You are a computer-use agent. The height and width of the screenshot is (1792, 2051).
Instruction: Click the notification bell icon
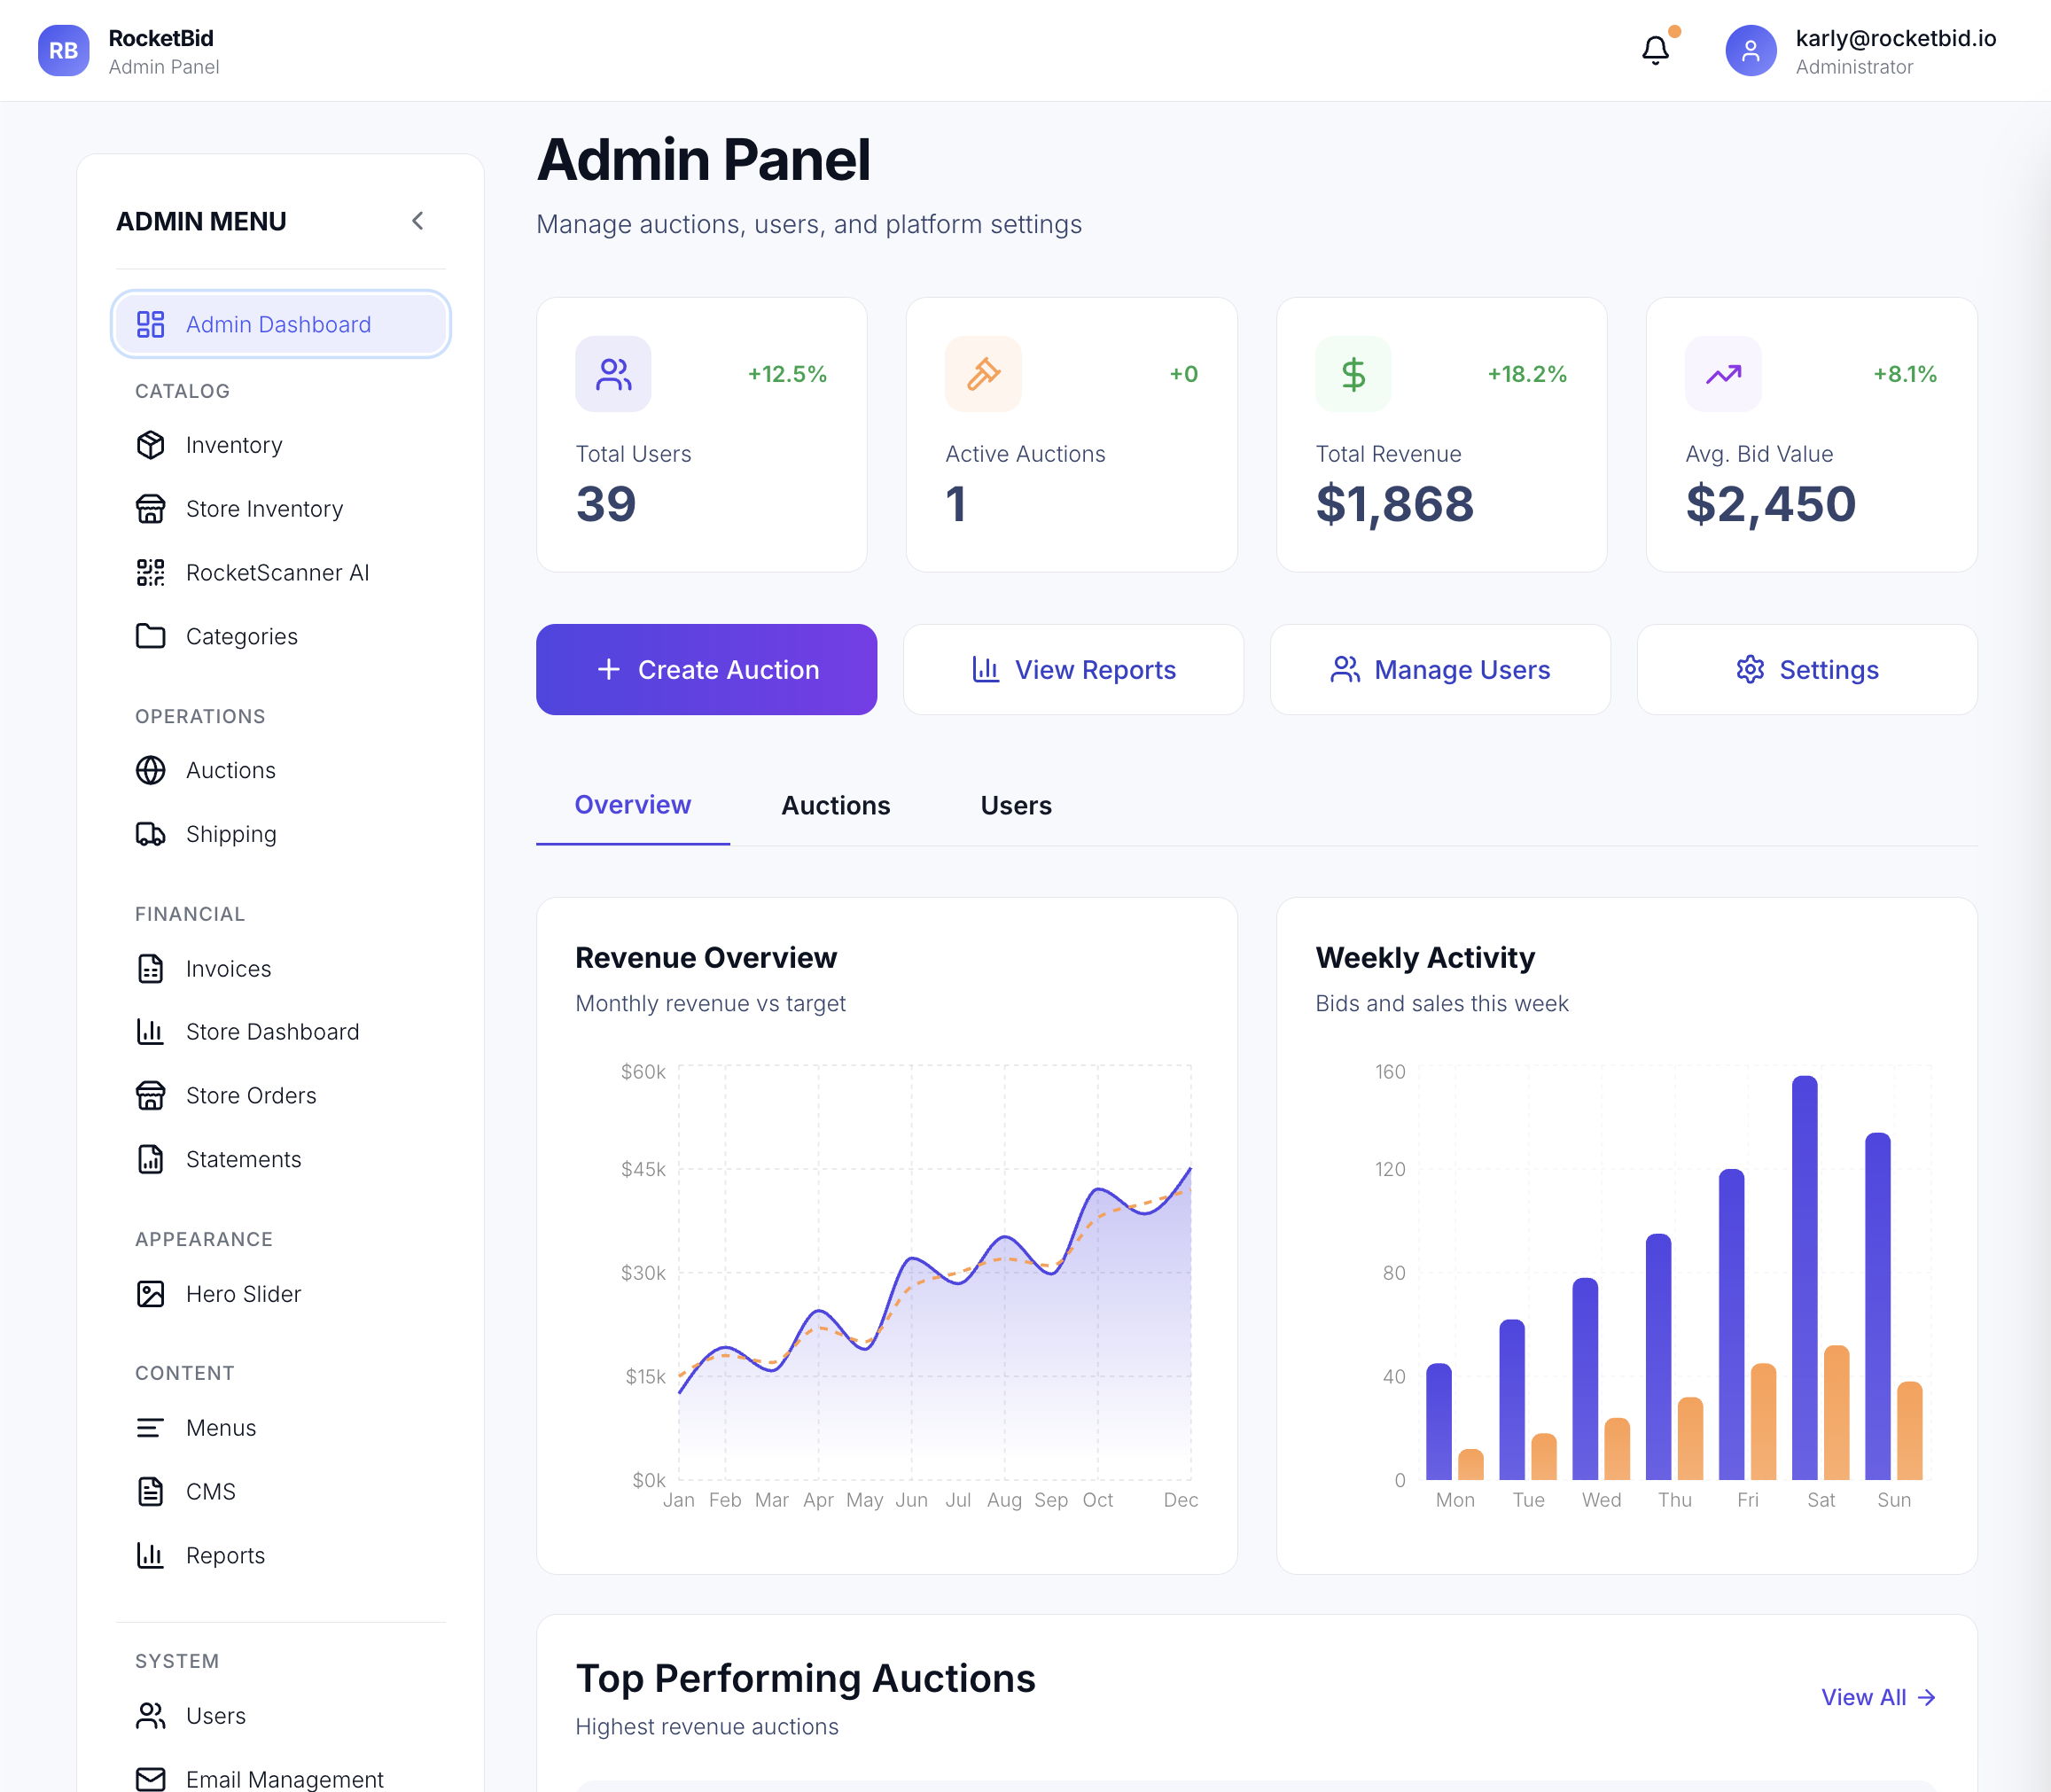(x=1655, y=48)
